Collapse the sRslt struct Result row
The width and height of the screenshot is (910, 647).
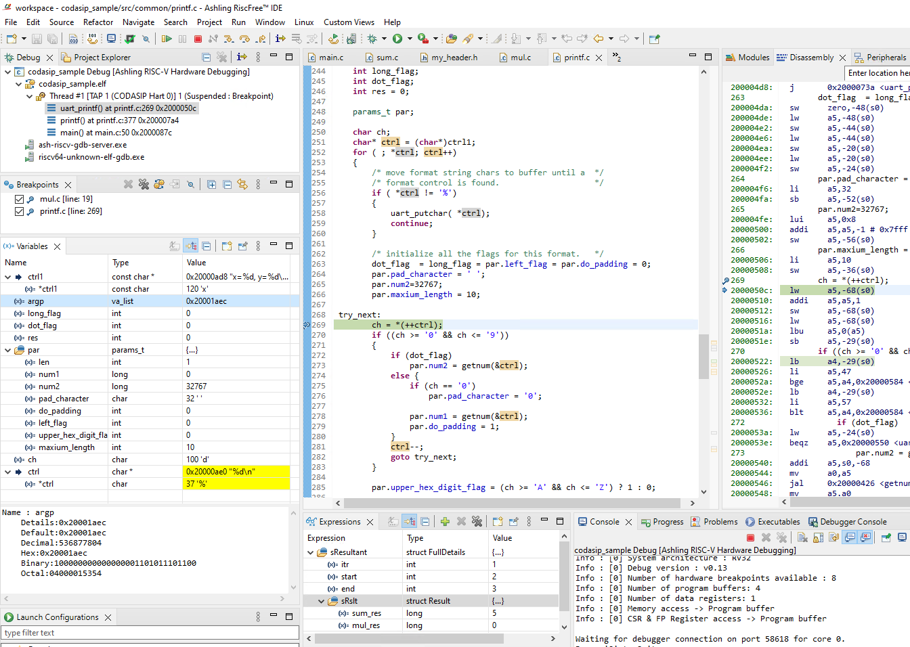tap(321, 601)
